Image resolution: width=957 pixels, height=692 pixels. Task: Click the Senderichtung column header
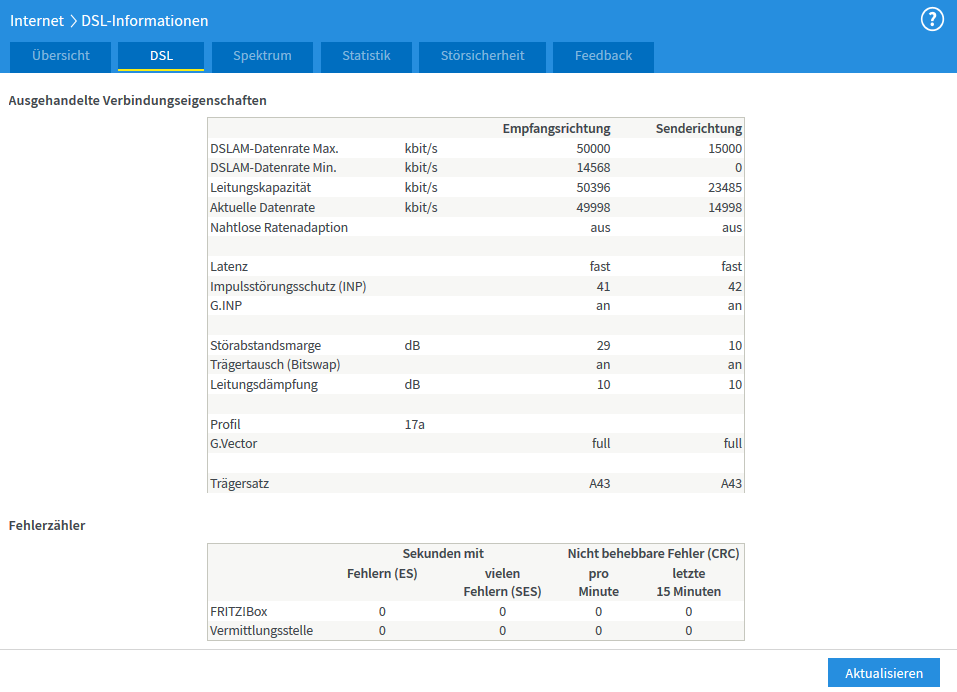(x=698, y=128)
